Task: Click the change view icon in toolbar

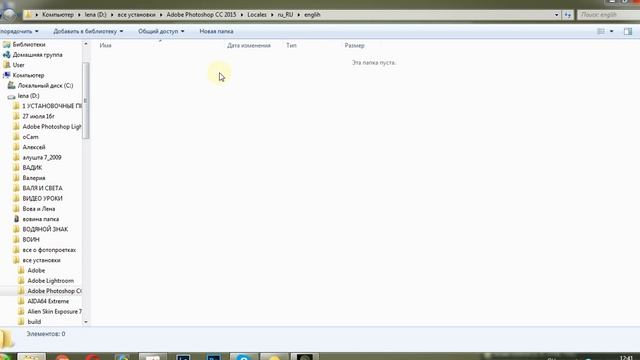Action: point(601,31)
